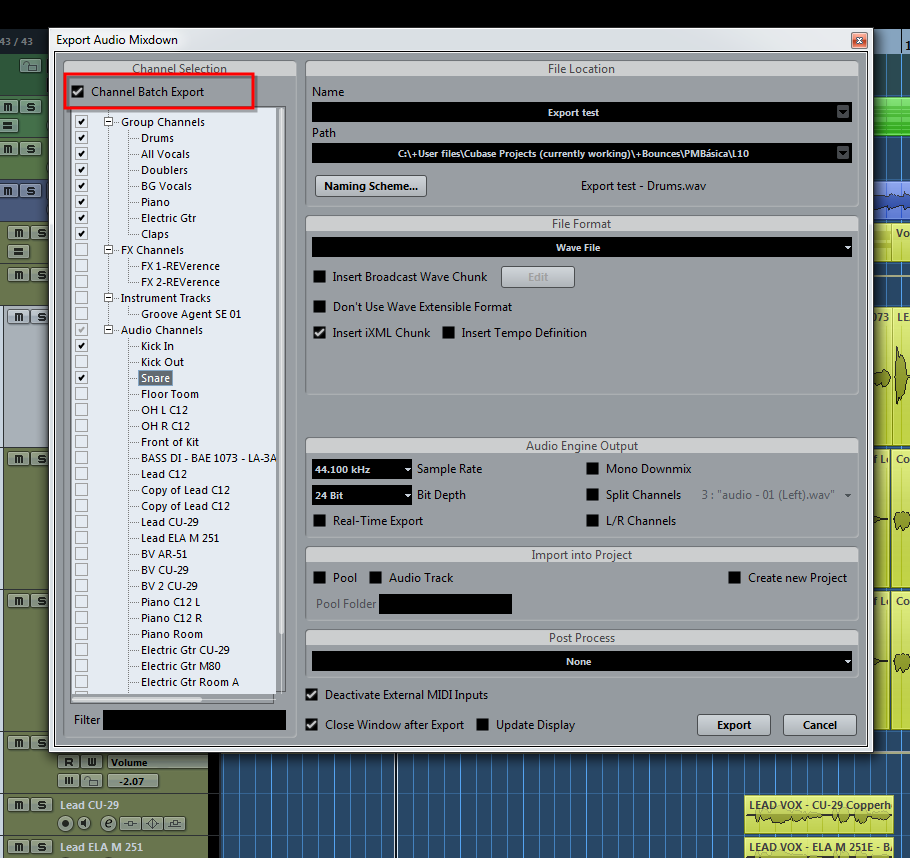The image size is (910, 858).
Task: Uncheck the BG Vocals group channel
Action: click(x=81, y=186)
